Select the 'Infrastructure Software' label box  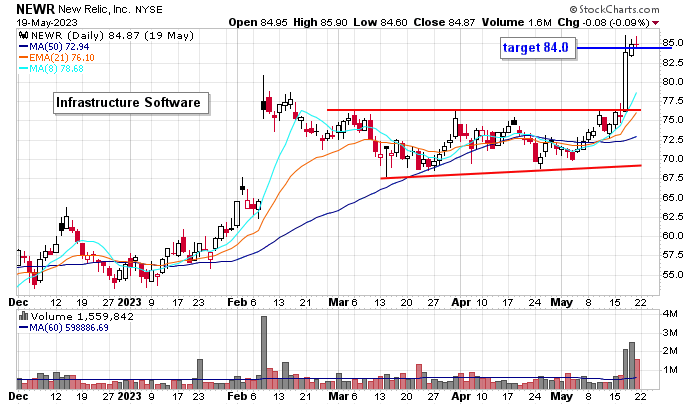point(128,103)
